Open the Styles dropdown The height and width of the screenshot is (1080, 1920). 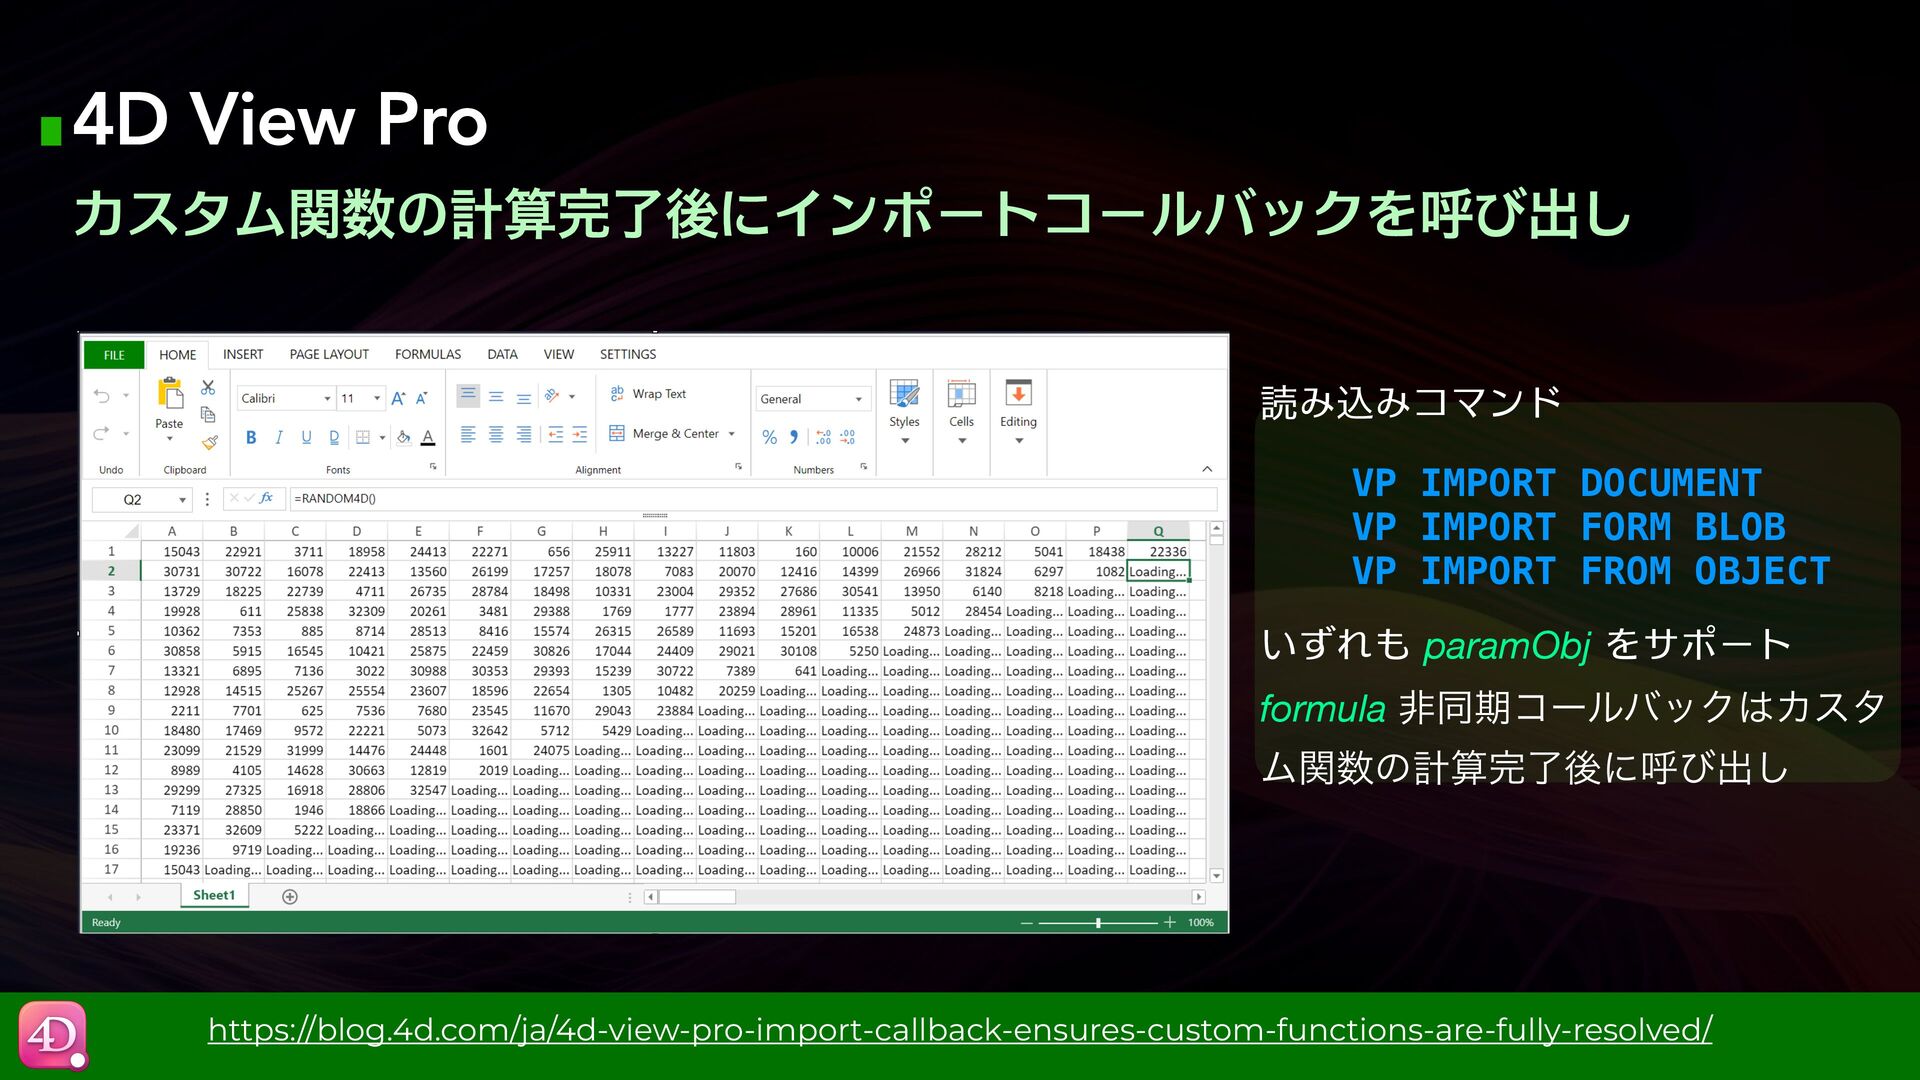point(904,412)
